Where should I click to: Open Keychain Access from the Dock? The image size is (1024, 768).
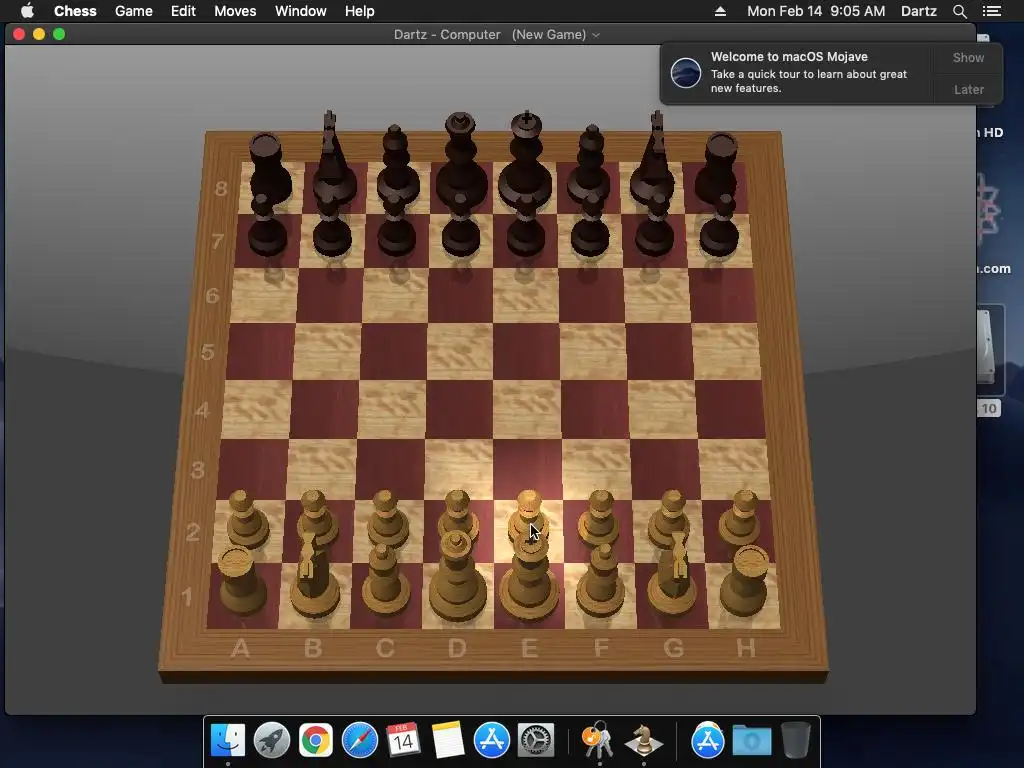click(598, 740)
